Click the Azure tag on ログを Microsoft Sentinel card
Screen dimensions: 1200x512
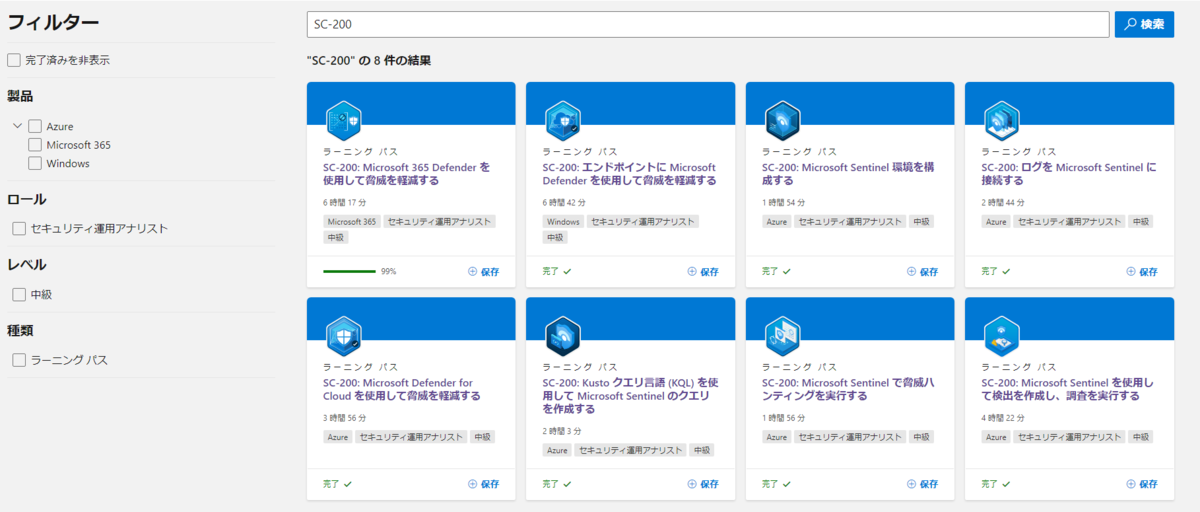(996, 221)
